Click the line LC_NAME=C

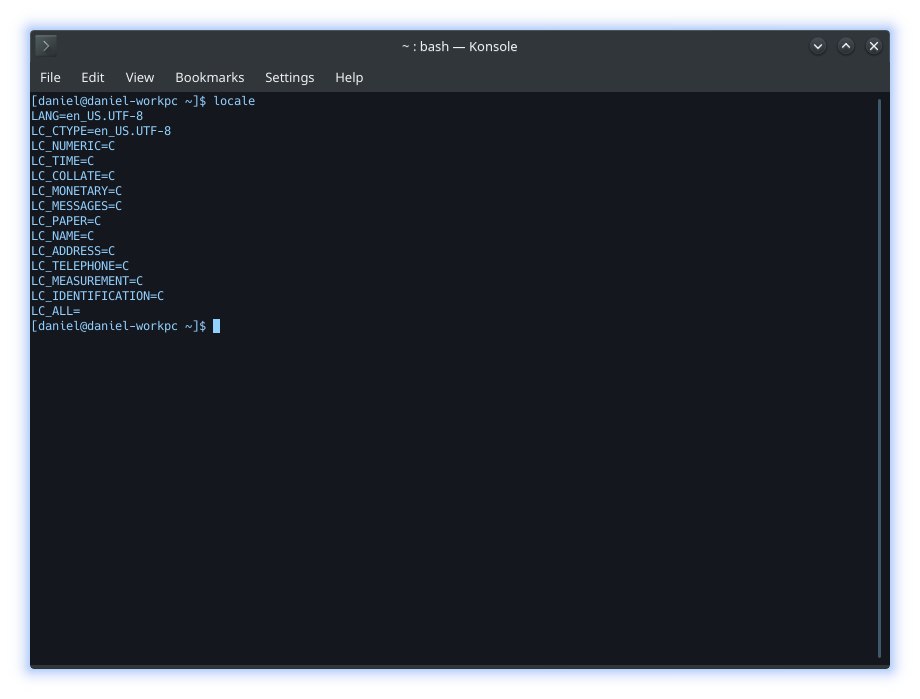[x=62, y=236]
